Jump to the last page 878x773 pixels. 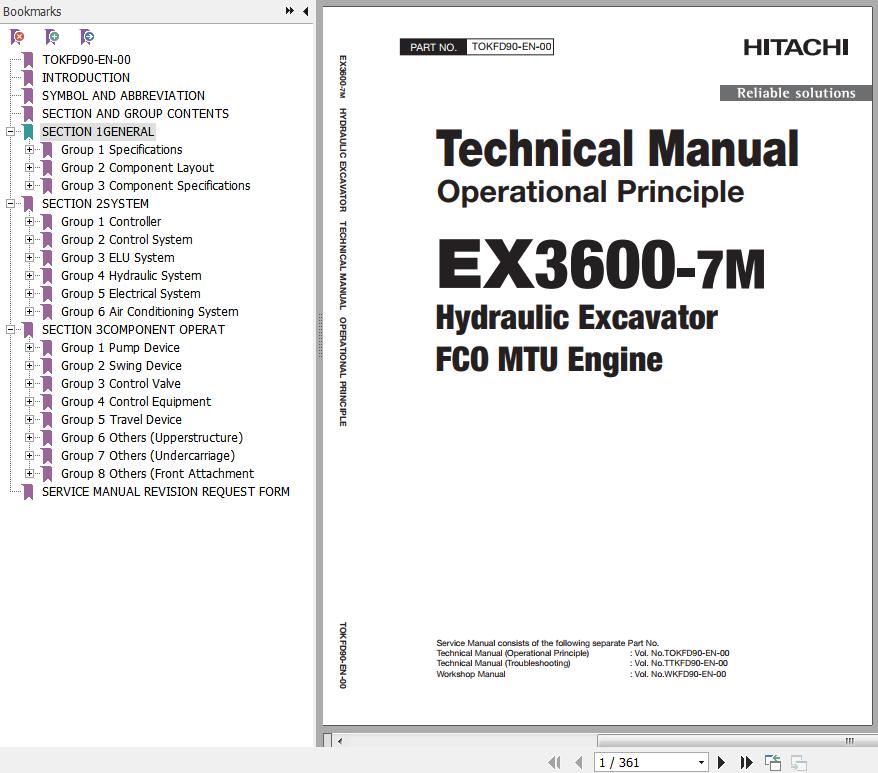pyautogui.click(x=746, y=762)
